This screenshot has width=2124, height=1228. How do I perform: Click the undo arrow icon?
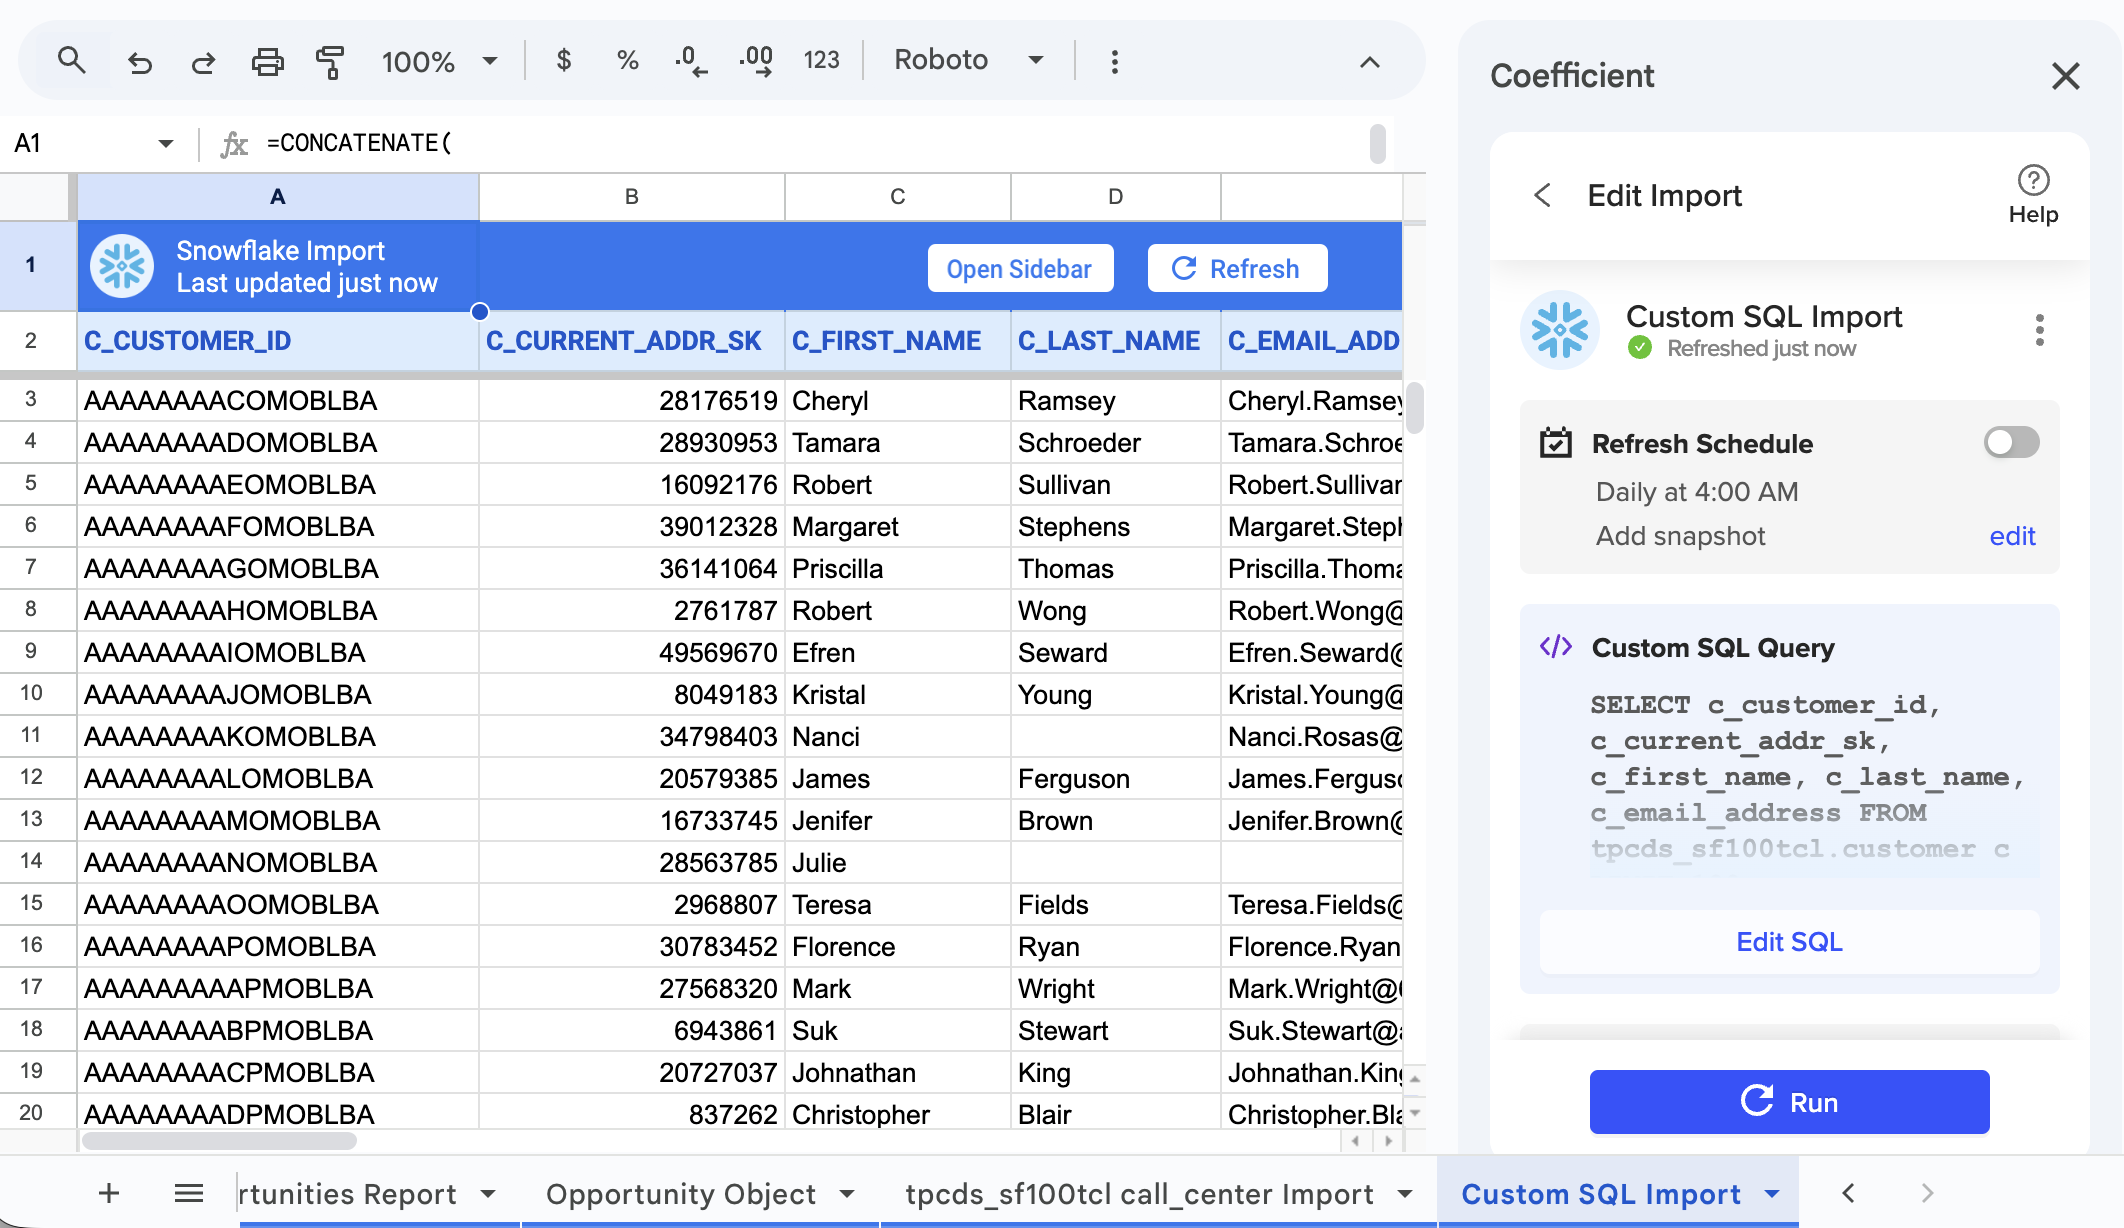pyautogui.click(x=140, y=62)
